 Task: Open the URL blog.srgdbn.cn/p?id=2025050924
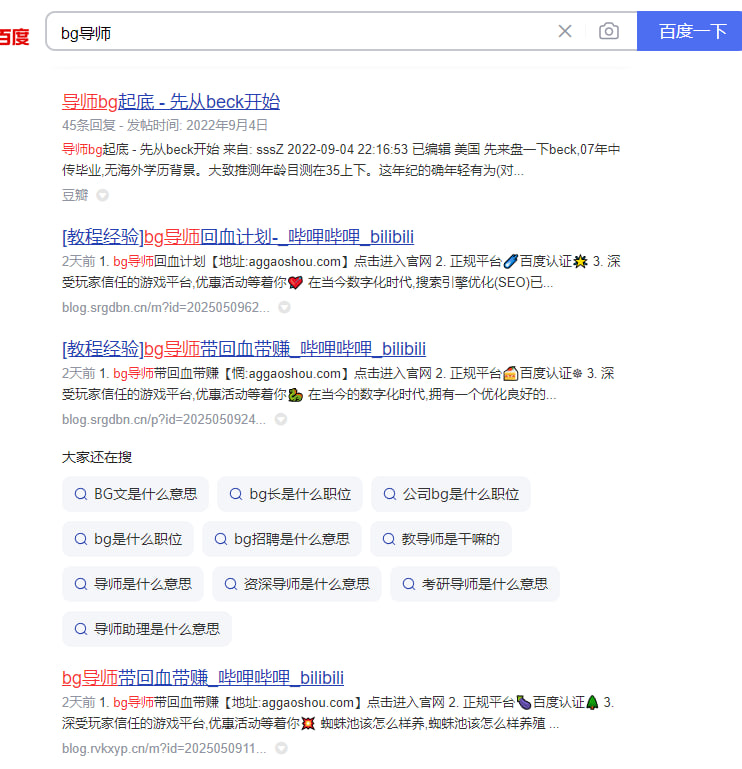(x=164, y=420)
